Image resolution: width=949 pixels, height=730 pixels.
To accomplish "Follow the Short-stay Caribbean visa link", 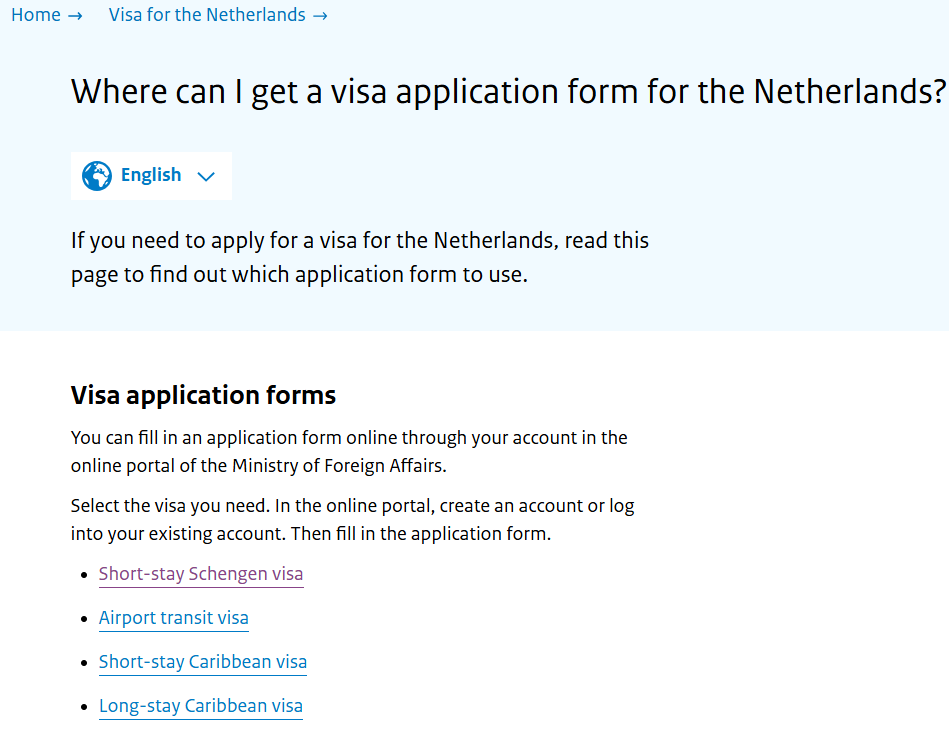I will click(203, 662).
